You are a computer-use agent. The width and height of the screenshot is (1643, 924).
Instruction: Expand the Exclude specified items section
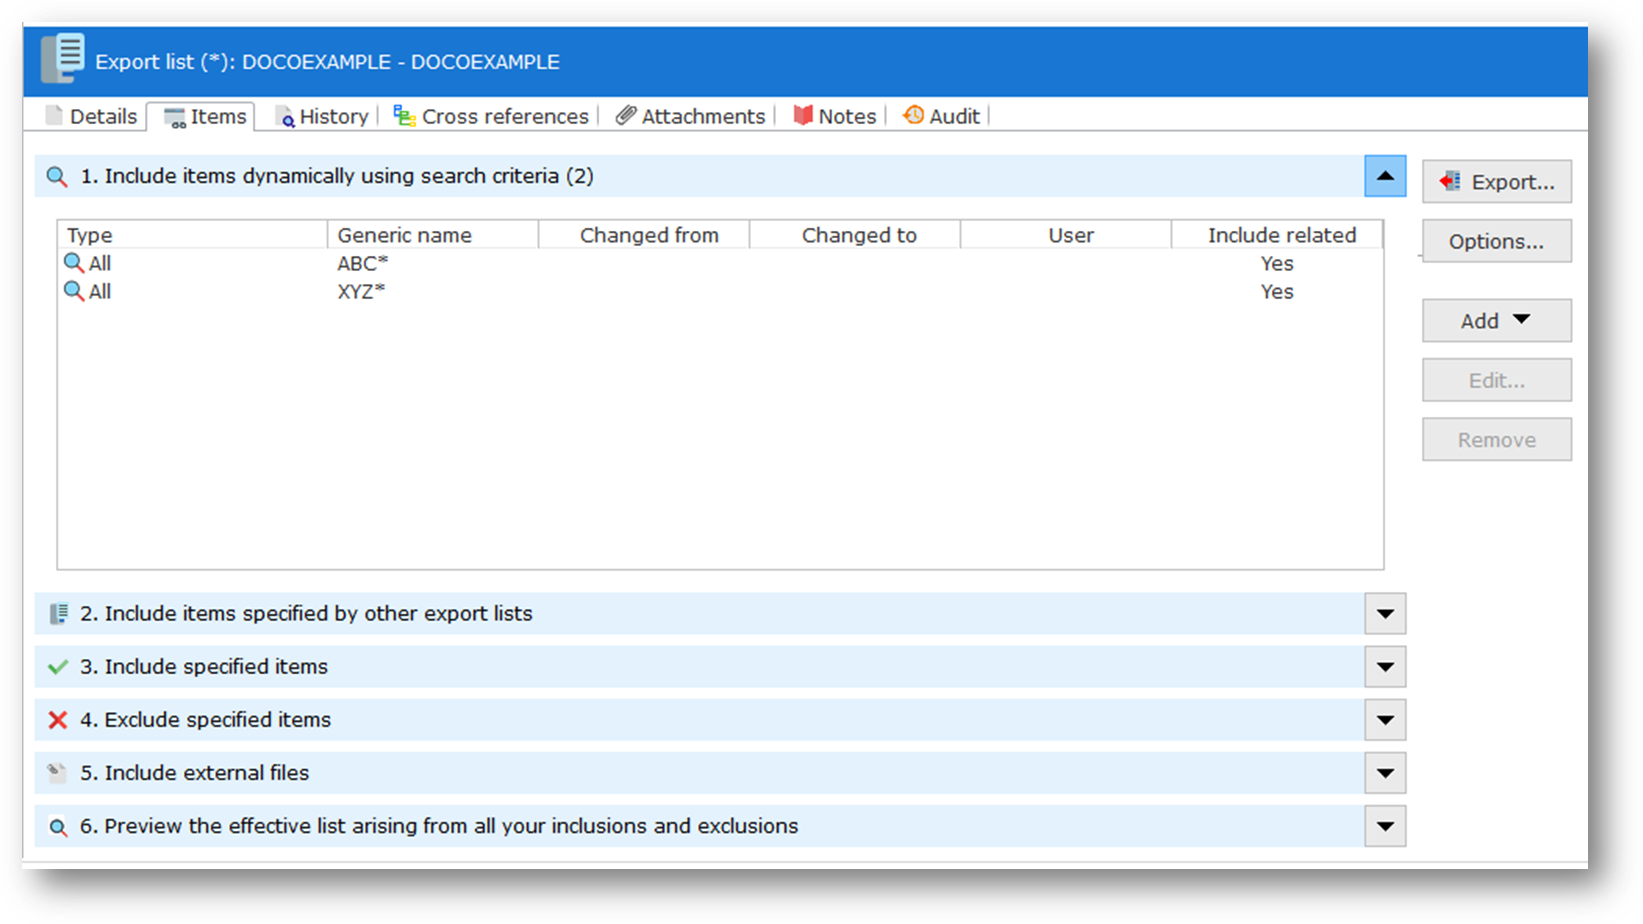point(1385,720)
